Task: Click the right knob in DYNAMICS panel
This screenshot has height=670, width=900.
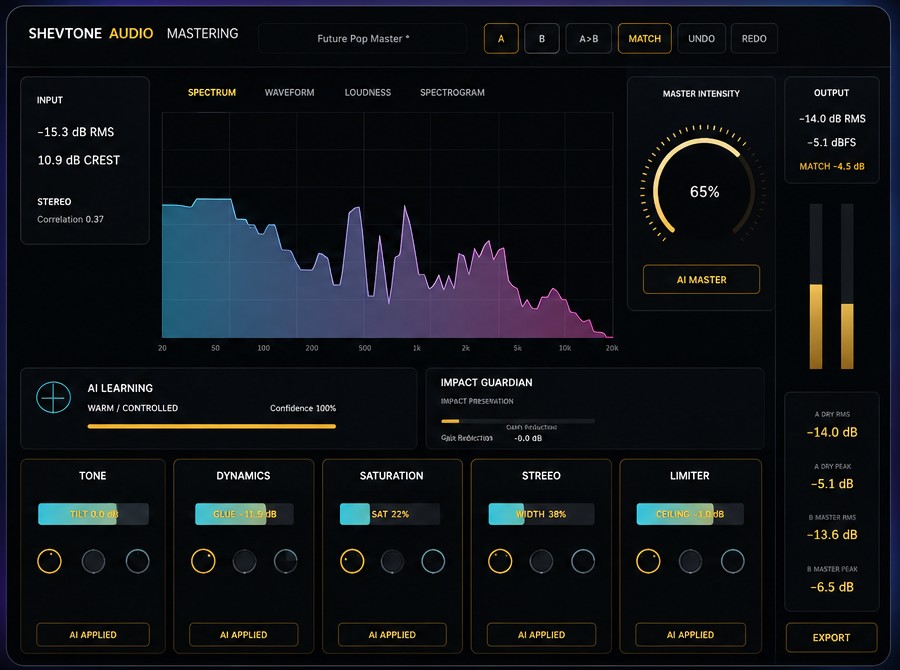Action: tap(286, 561)
